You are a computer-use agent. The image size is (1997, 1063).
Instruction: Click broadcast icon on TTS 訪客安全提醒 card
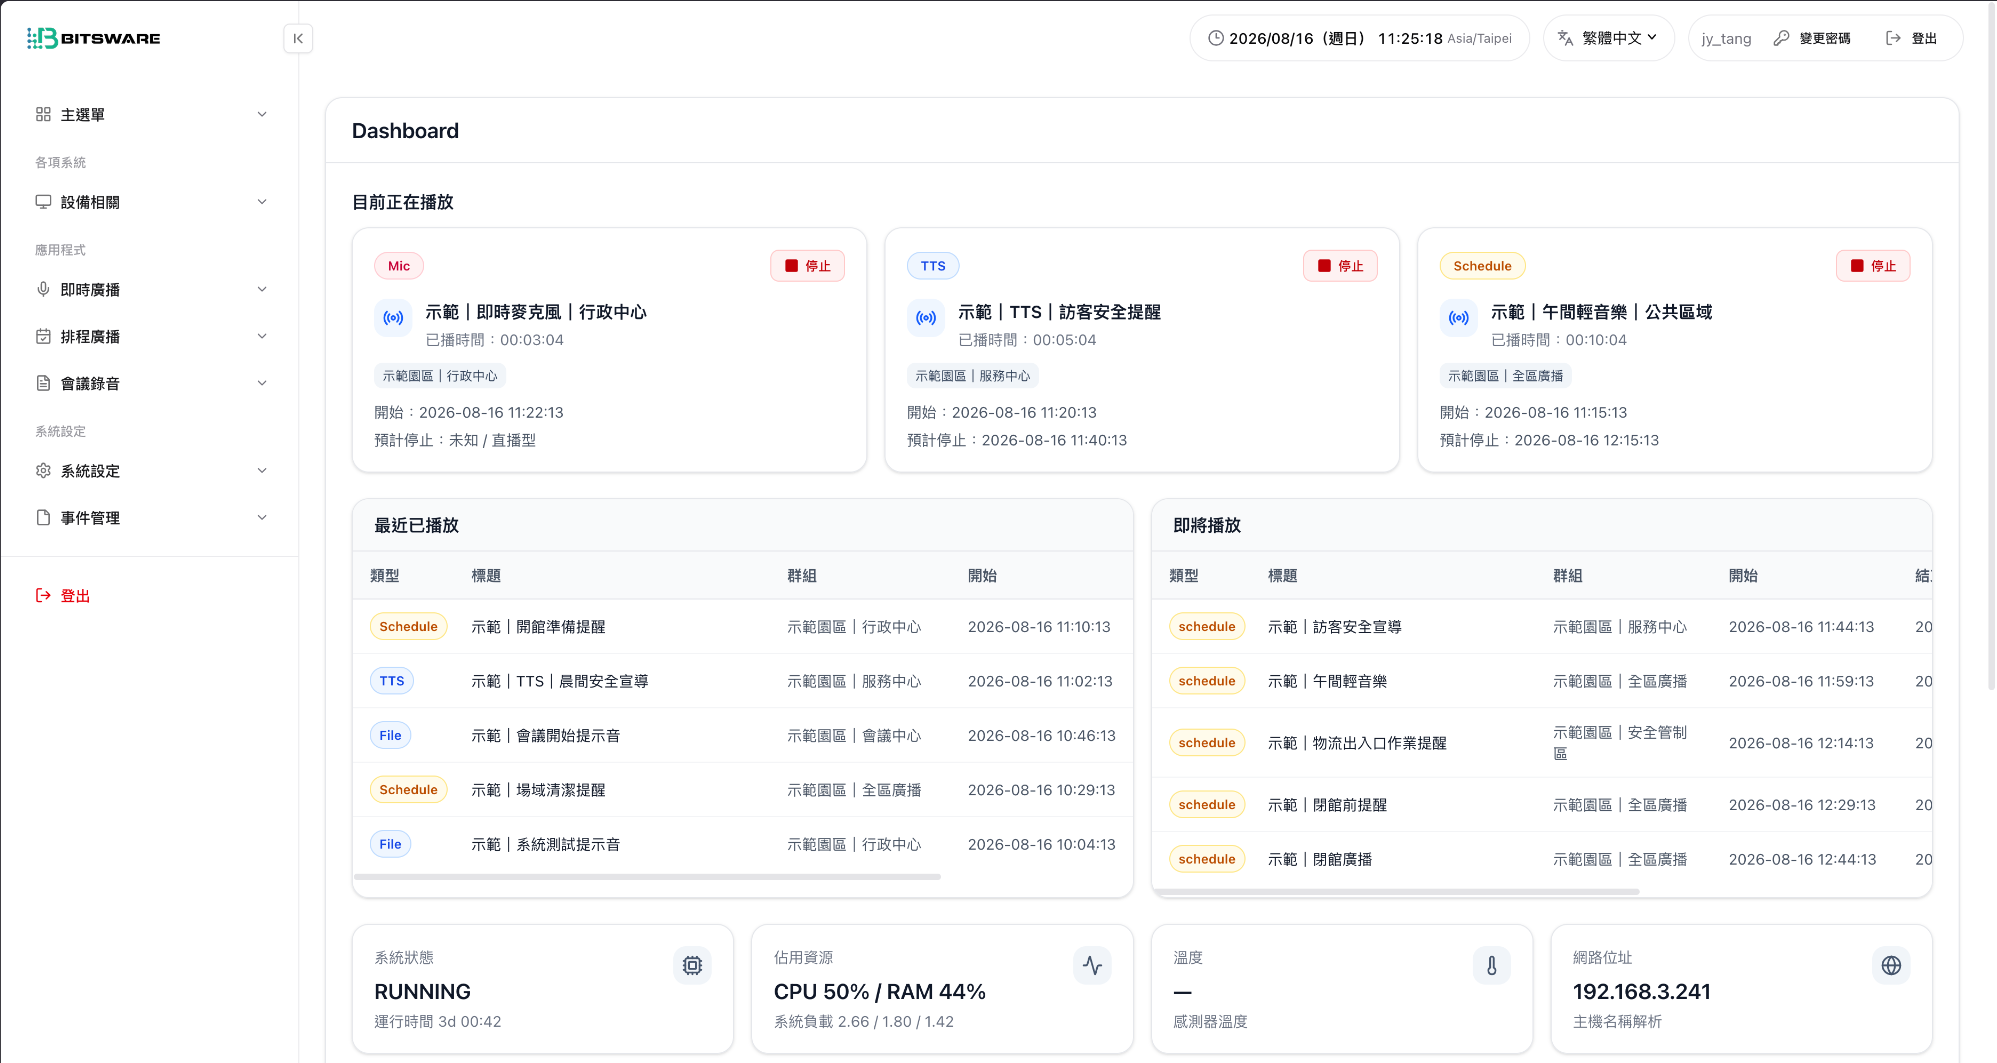tap(927, 318)
